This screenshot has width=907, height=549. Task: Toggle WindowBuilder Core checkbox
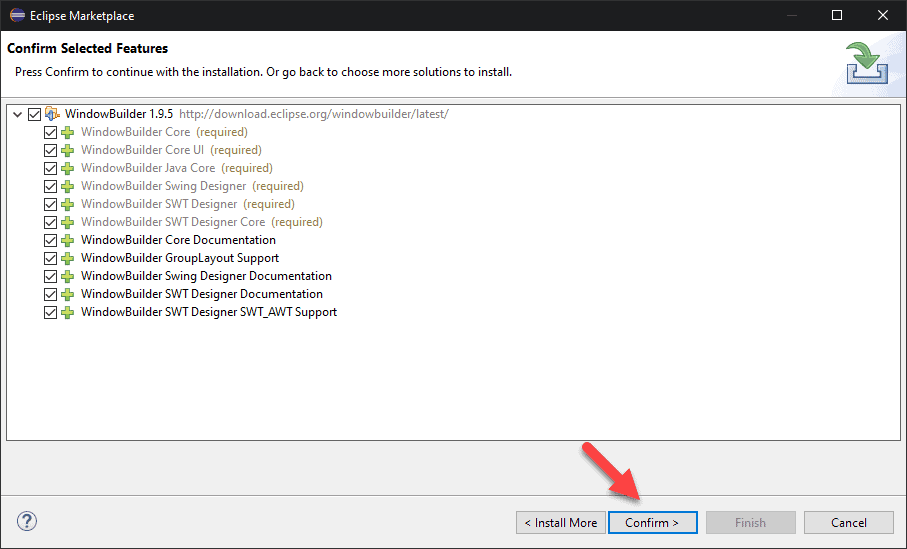tap(50, 132)
